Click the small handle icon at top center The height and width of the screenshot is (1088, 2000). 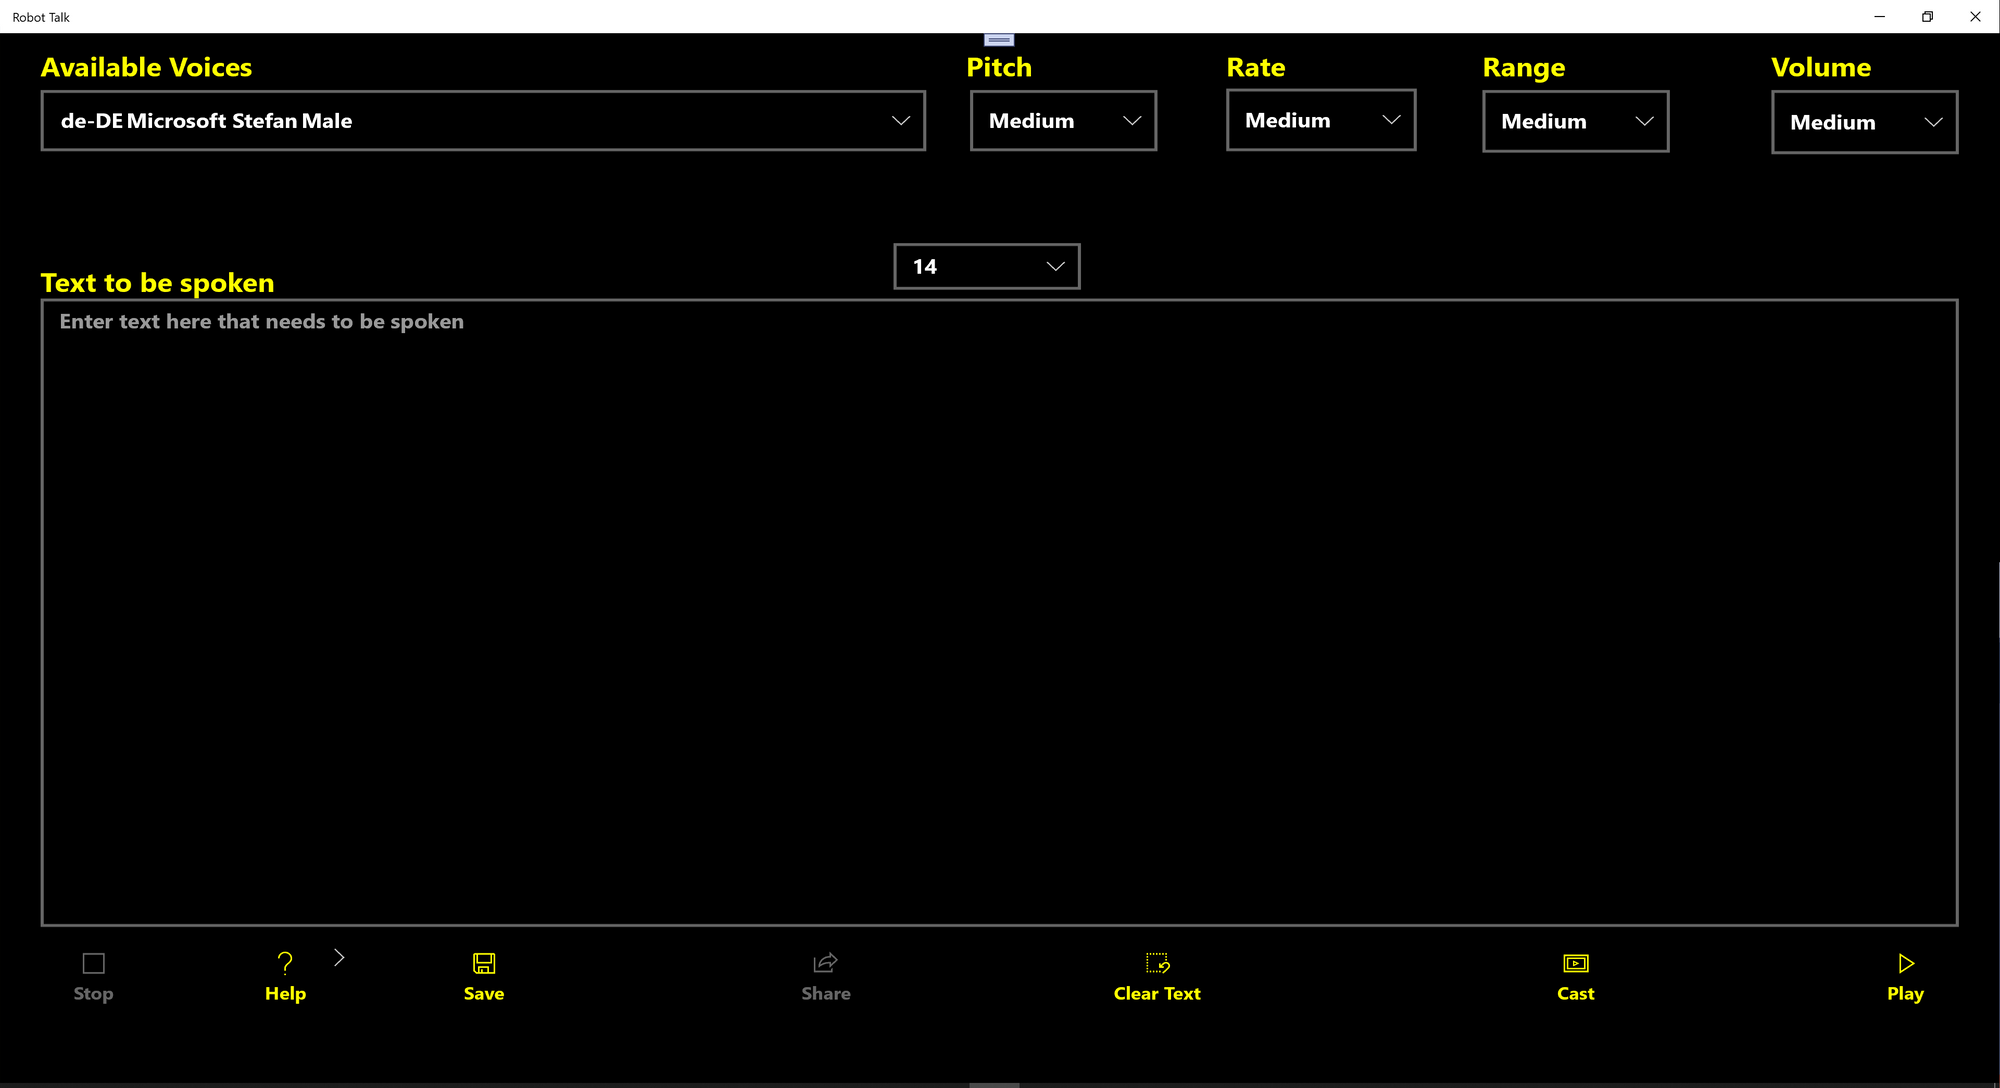click(x=999, y=40)
